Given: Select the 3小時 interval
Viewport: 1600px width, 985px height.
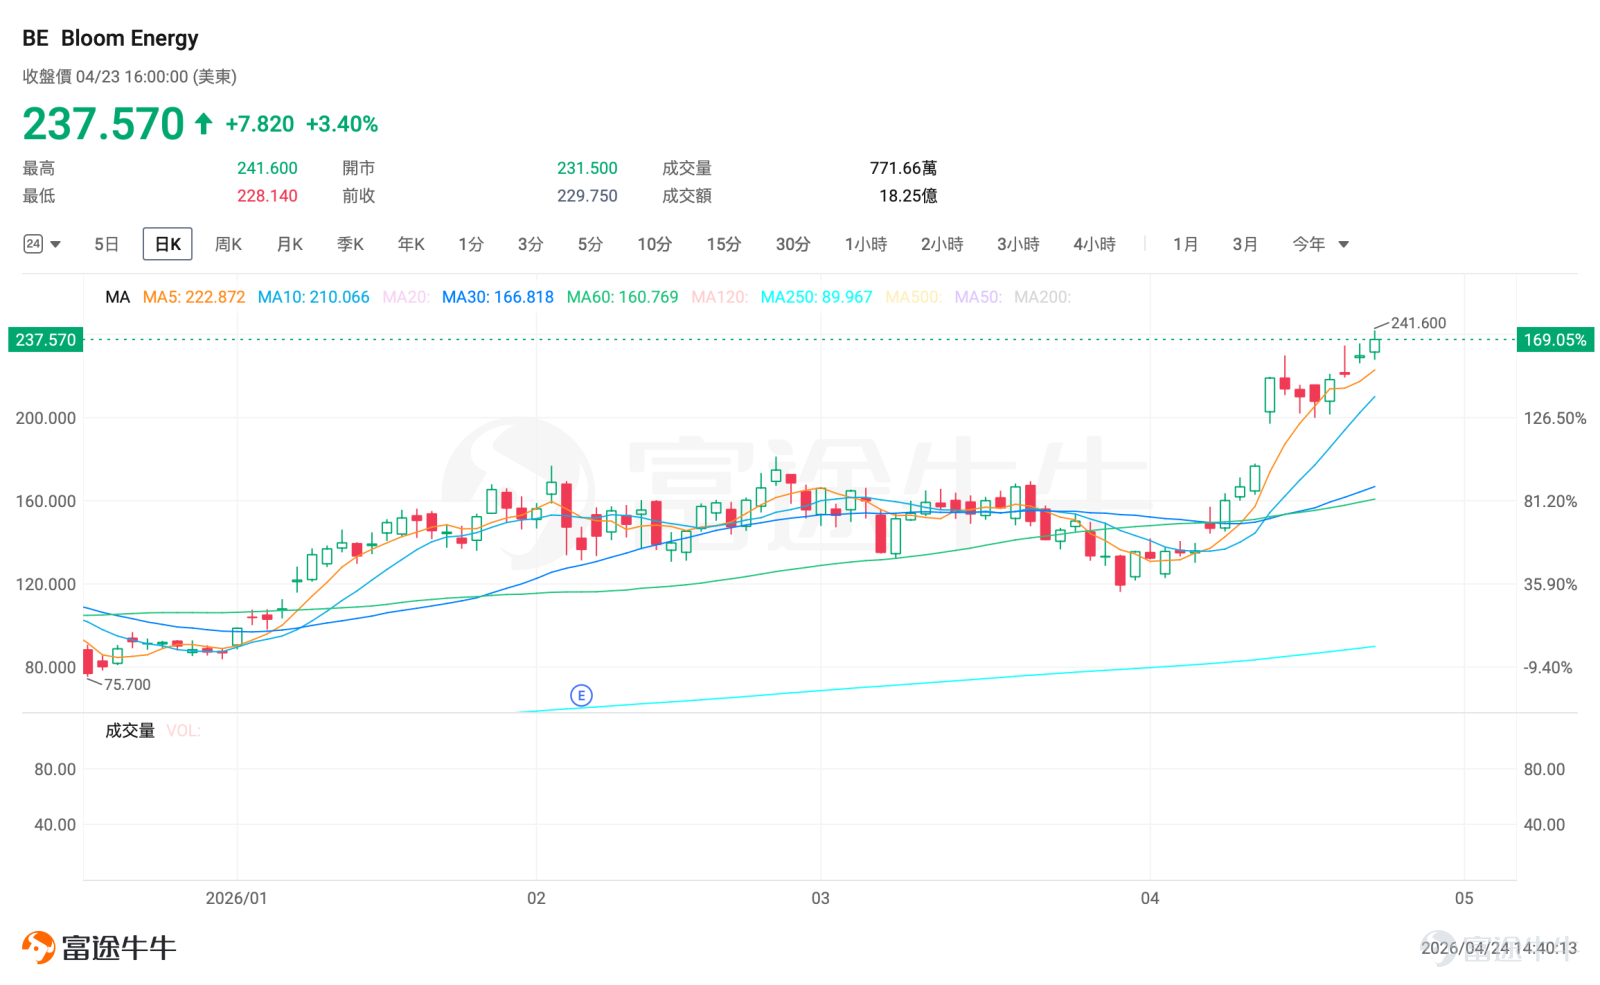Looking at the screenshot, I should pos(1018,244).
